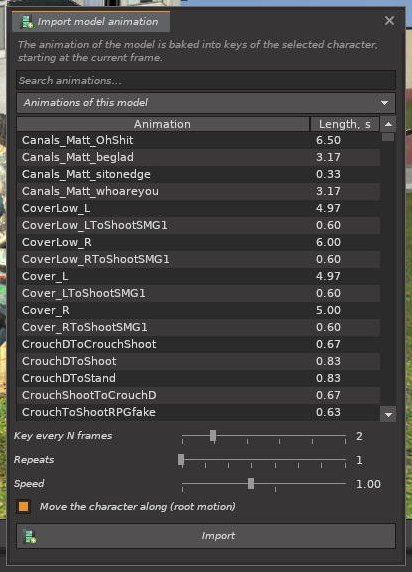Select the CoverLow_R animation row

pos(198,242)
